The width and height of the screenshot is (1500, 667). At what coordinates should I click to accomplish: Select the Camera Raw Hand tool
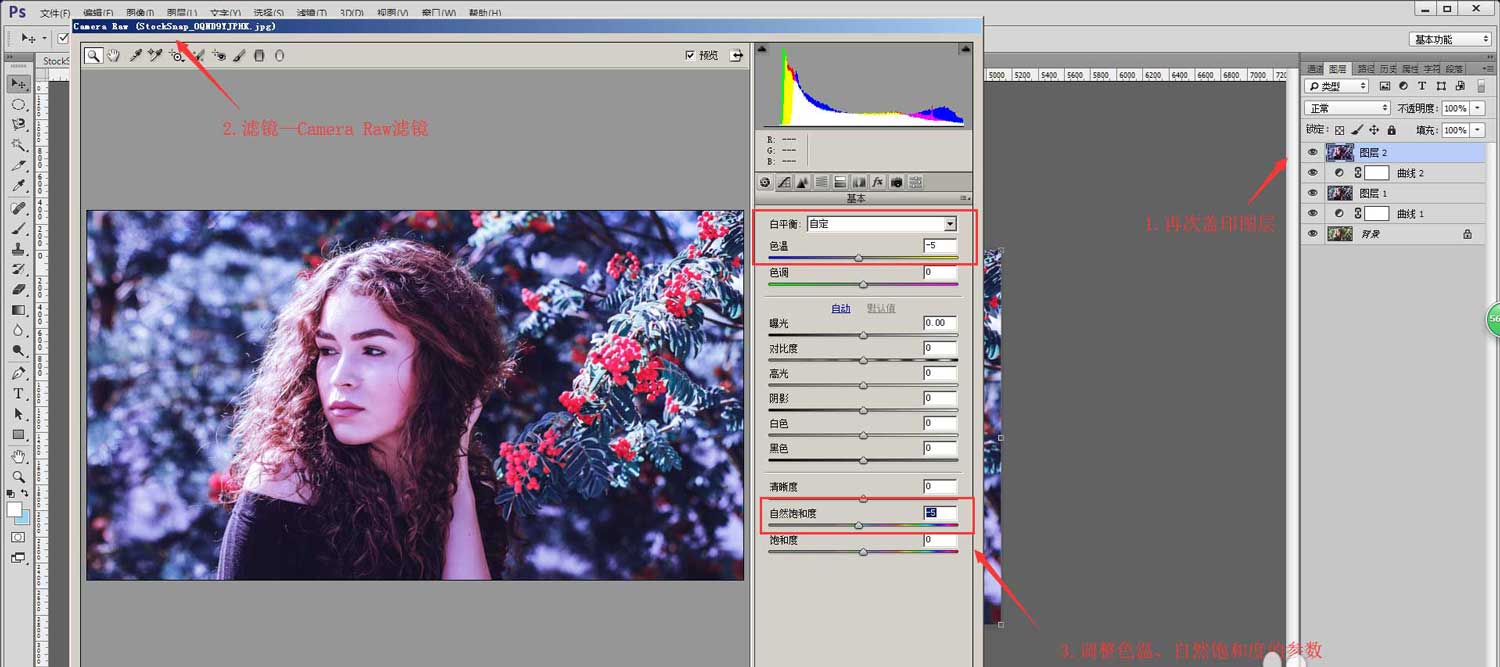114,56
